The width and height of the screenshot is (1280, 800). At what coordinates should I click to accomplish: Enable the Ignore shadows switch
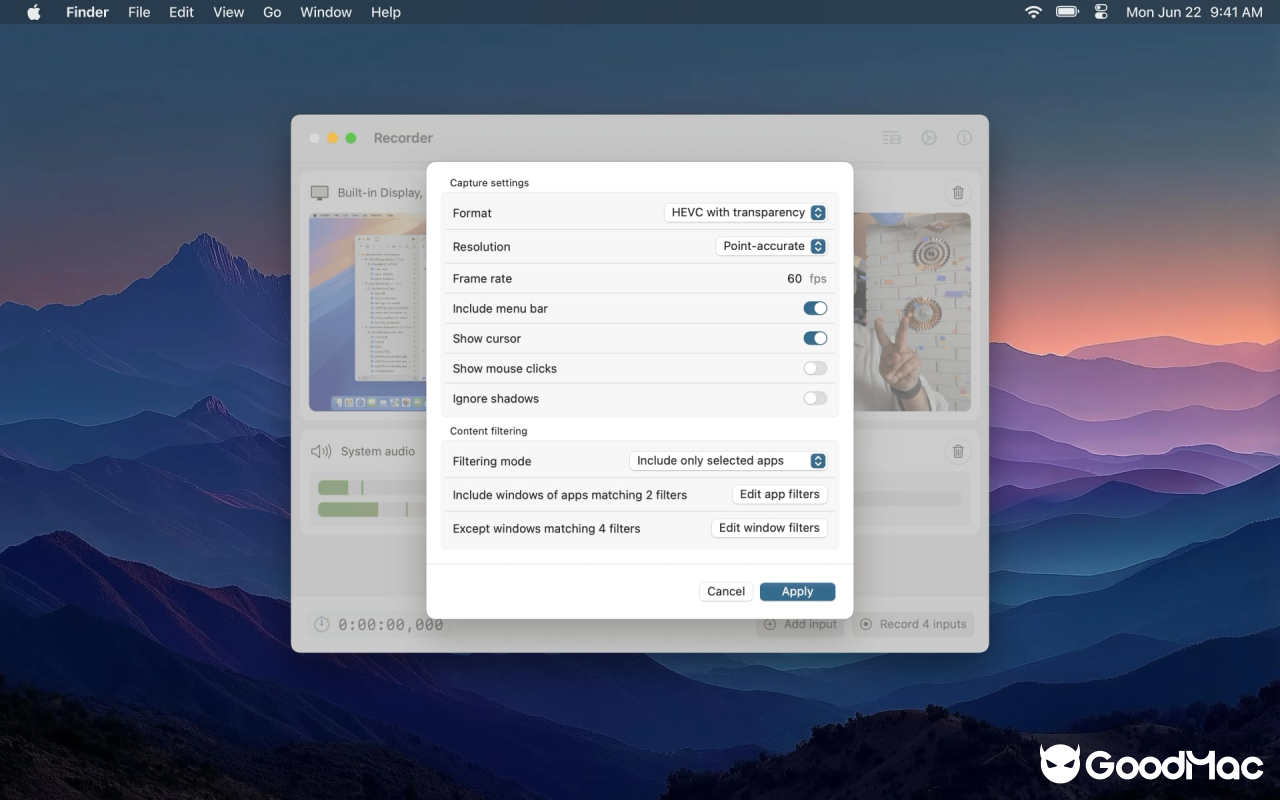point(815,398)
